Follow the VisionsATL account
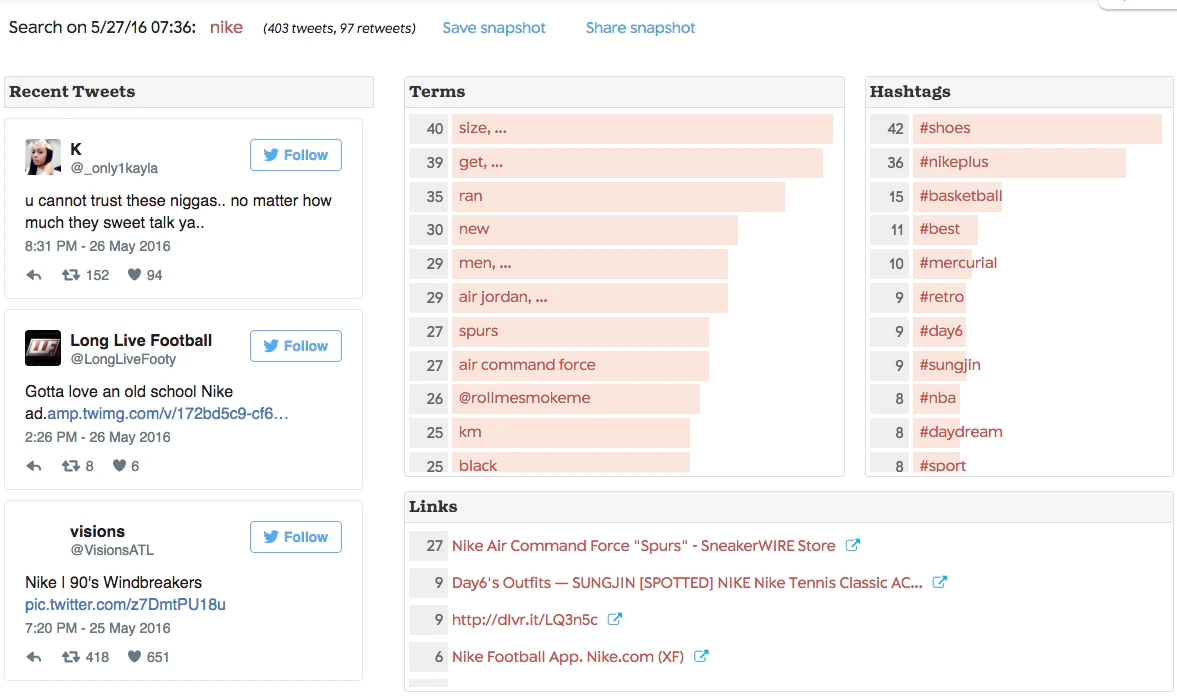The image size is (1177, 696). 296,537
